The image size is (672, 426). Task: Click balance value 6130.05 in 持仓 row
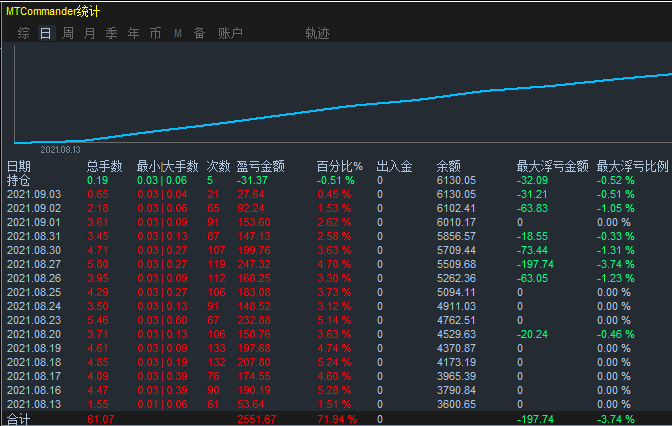pos(456,180)
